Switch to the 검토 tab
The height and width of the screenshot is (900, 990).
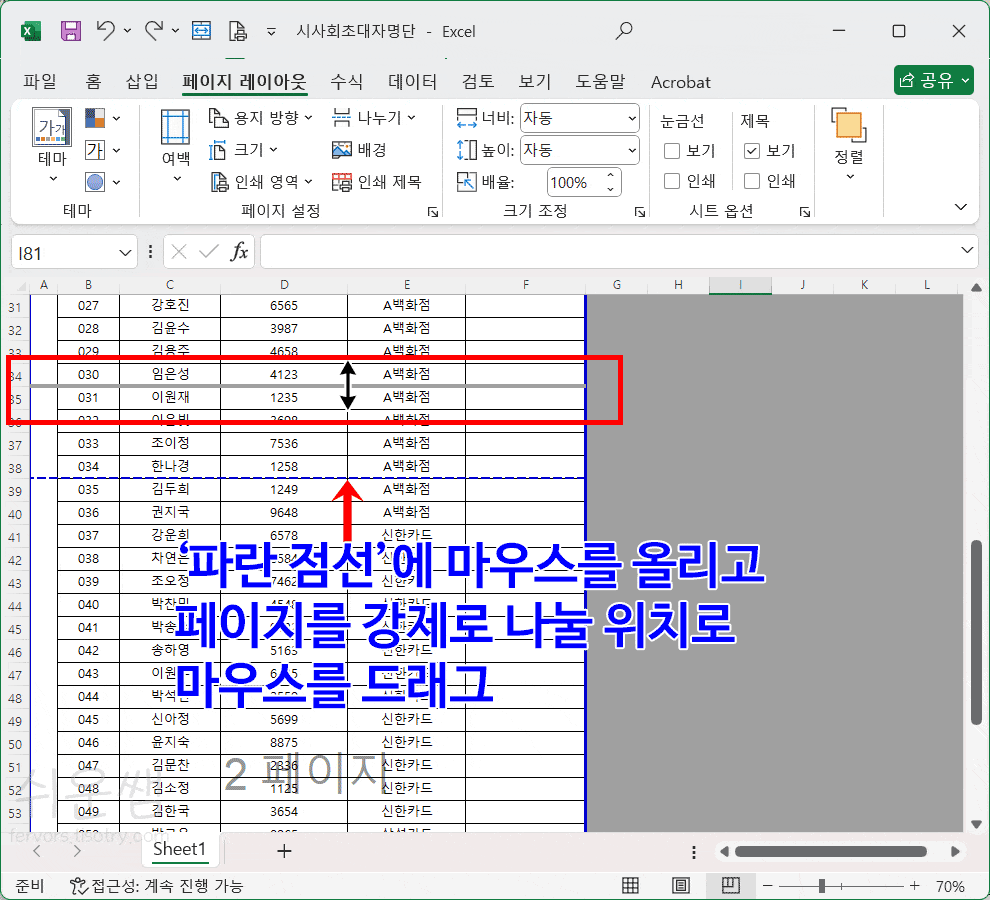tap(477, 81)
